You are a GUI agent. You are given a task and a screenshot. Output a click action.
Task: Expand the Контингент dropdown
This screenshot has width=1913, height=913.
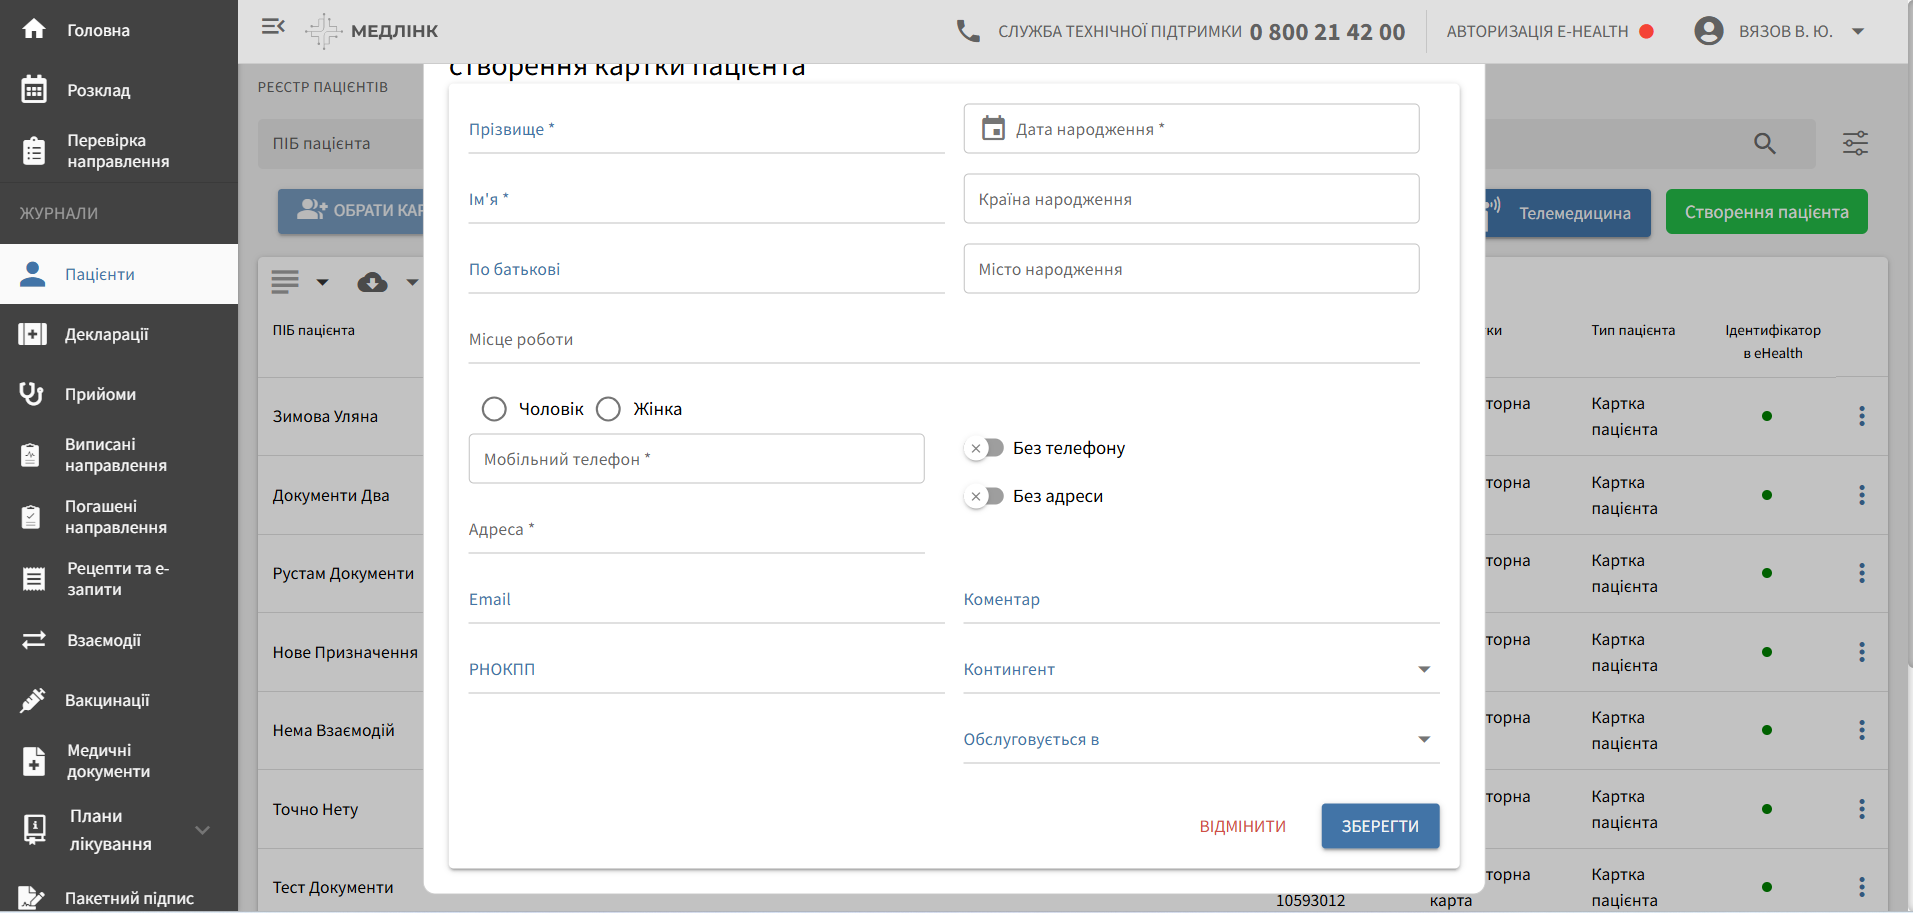pos(1423,669)
